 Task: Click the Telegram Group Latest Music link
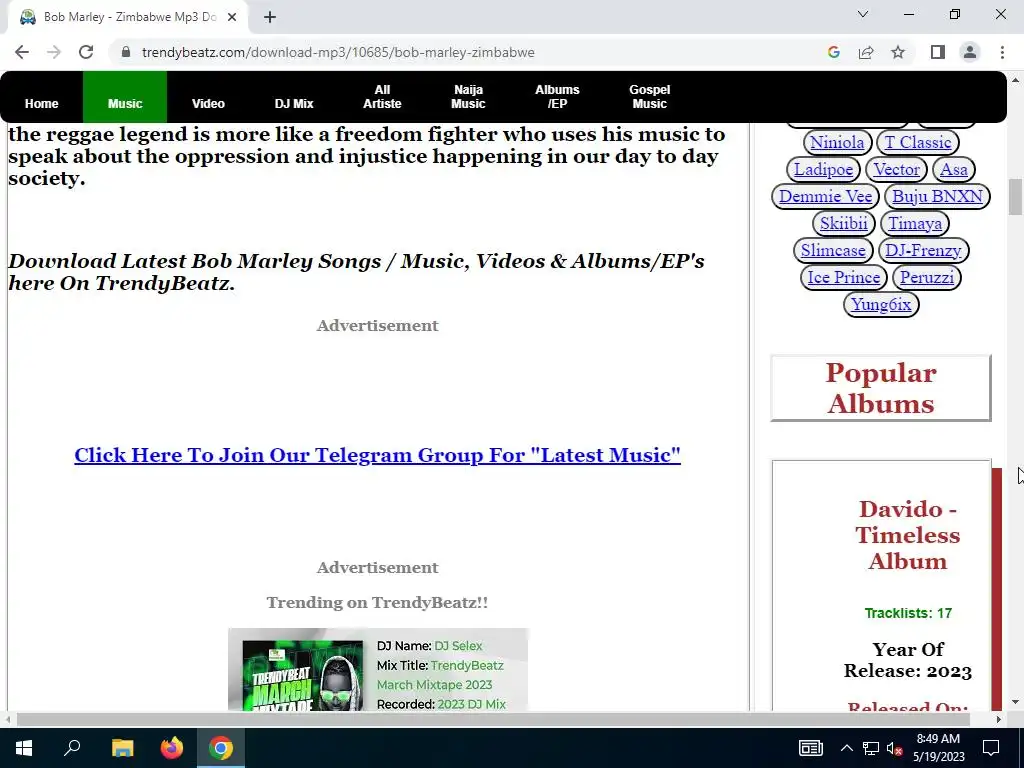tap(377, 455)
